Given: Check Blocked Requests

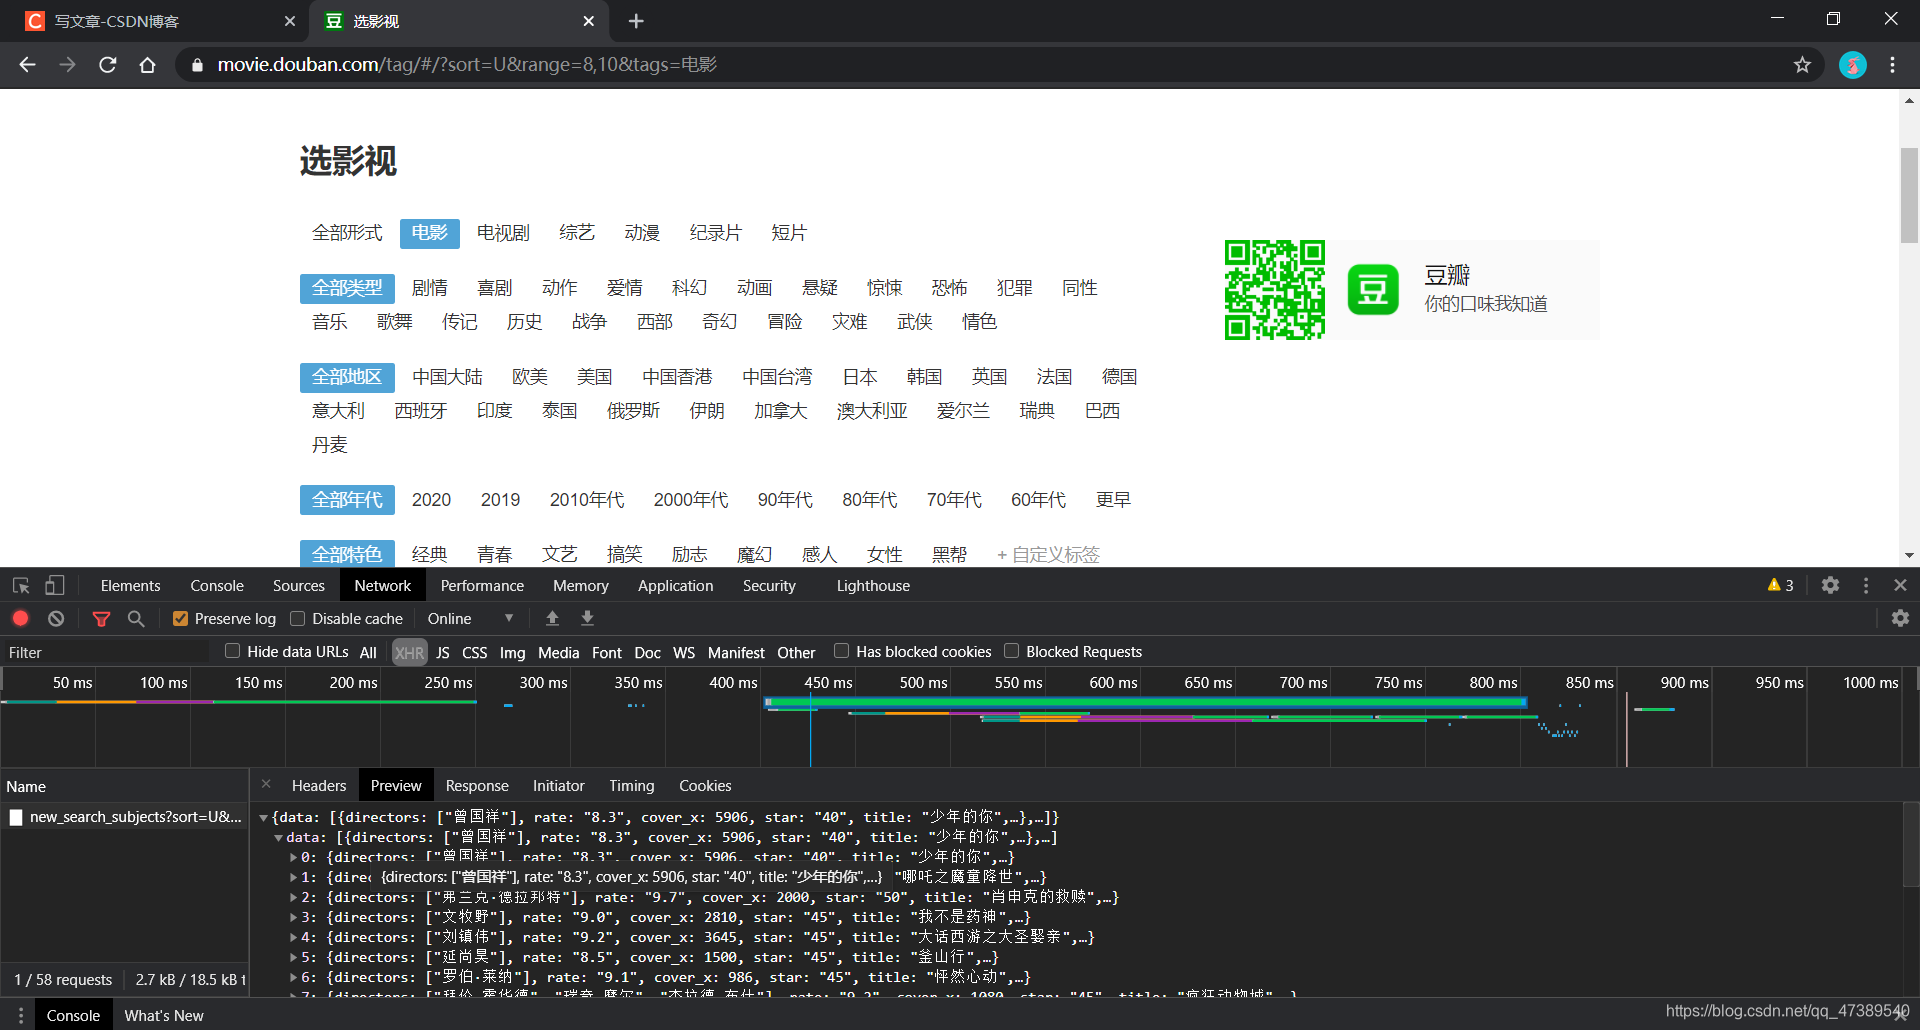Looking at the screenshot, I should tap(1011, 651).
